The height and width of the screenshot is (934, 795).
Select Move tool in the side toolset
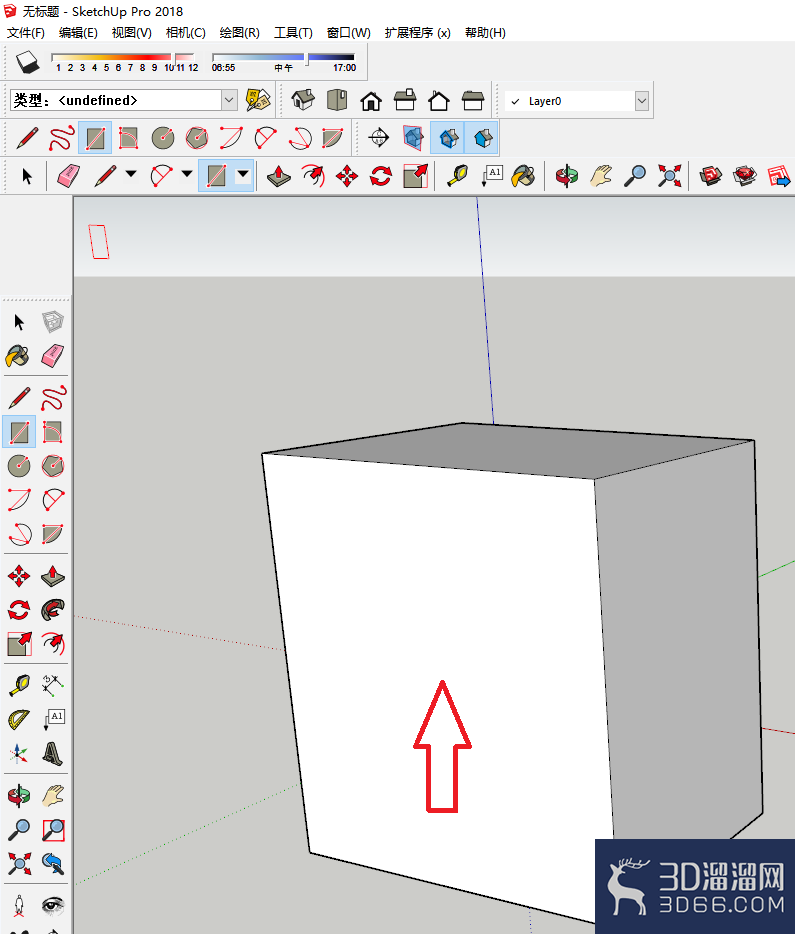click(x=18, y=577)
